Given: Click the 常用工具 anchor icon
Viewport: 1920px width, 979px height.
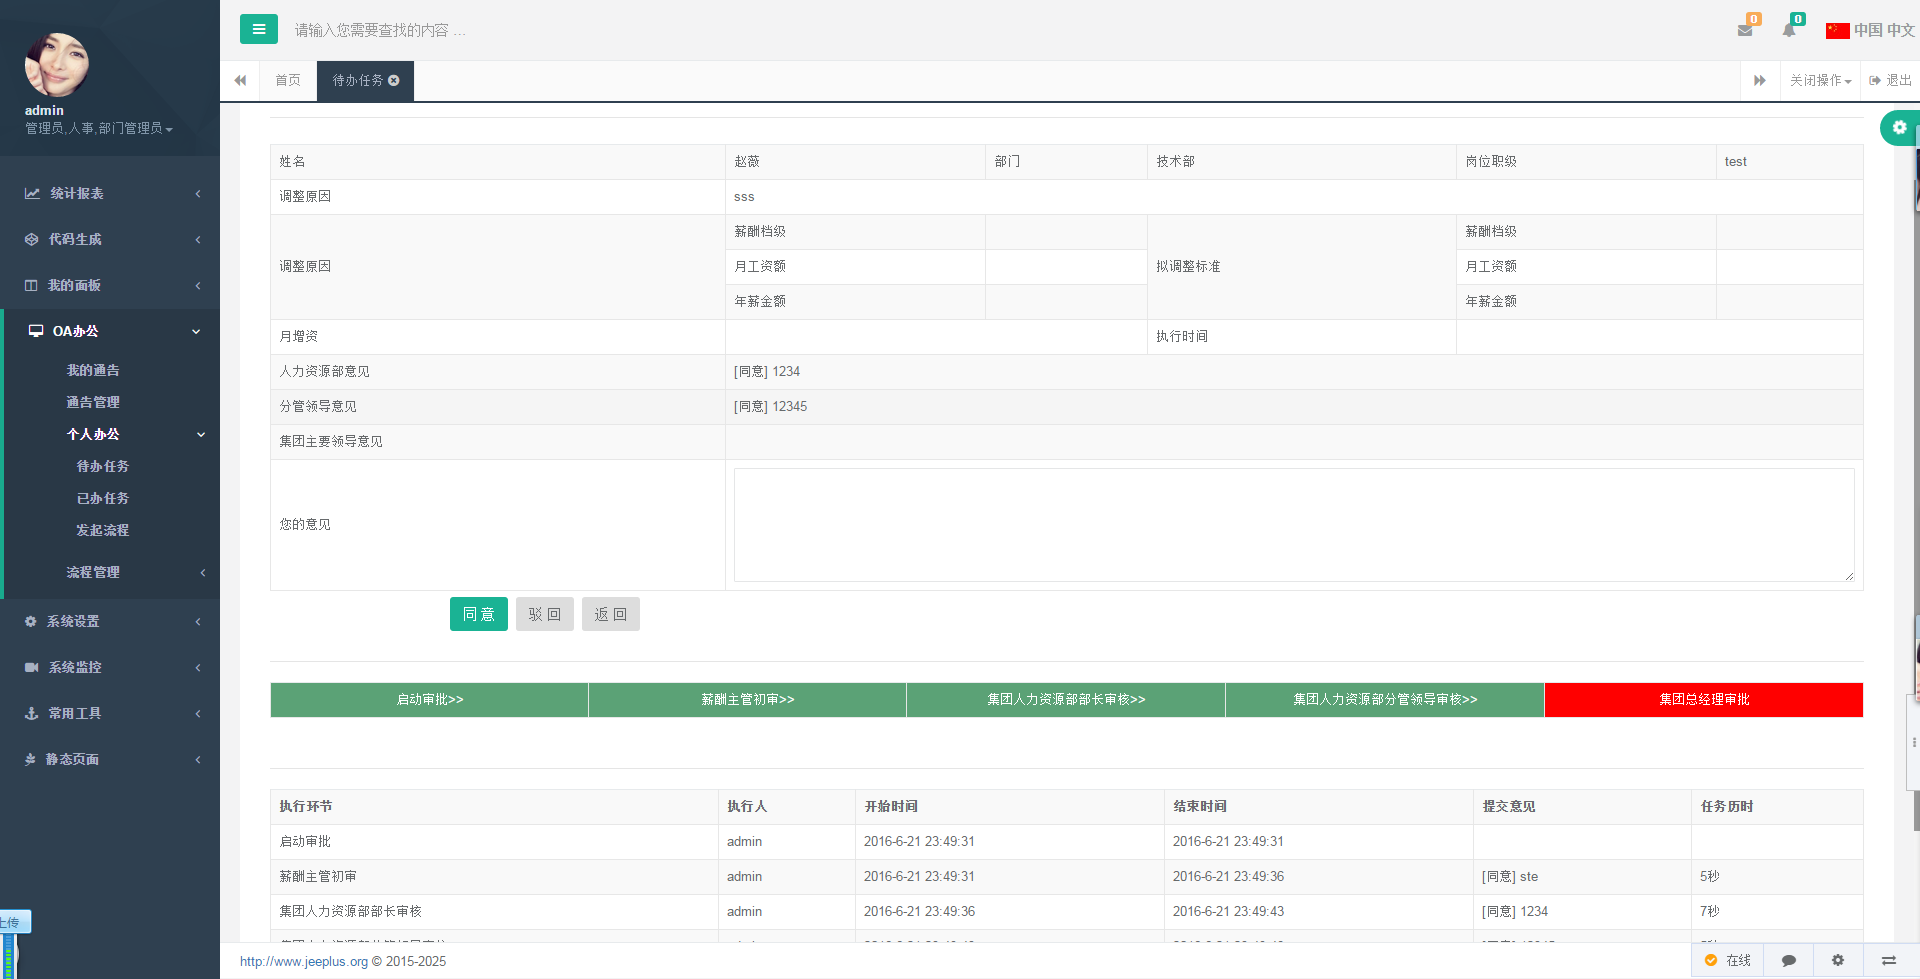Looking at the screenshot, I should pyautogui.click(x=31, y=713).
